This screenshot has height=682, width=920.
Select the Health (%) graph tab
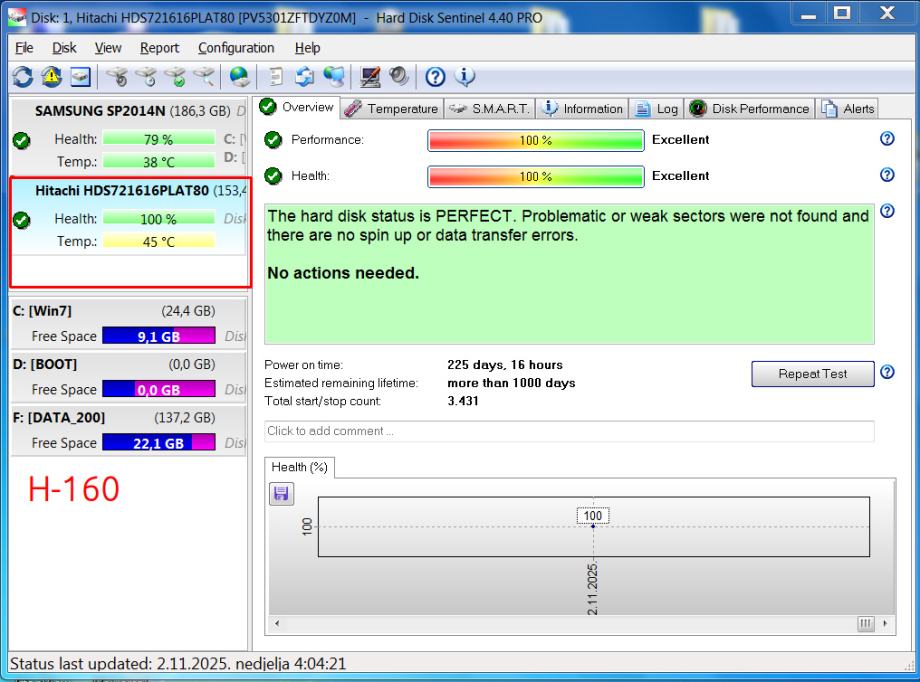299,467
